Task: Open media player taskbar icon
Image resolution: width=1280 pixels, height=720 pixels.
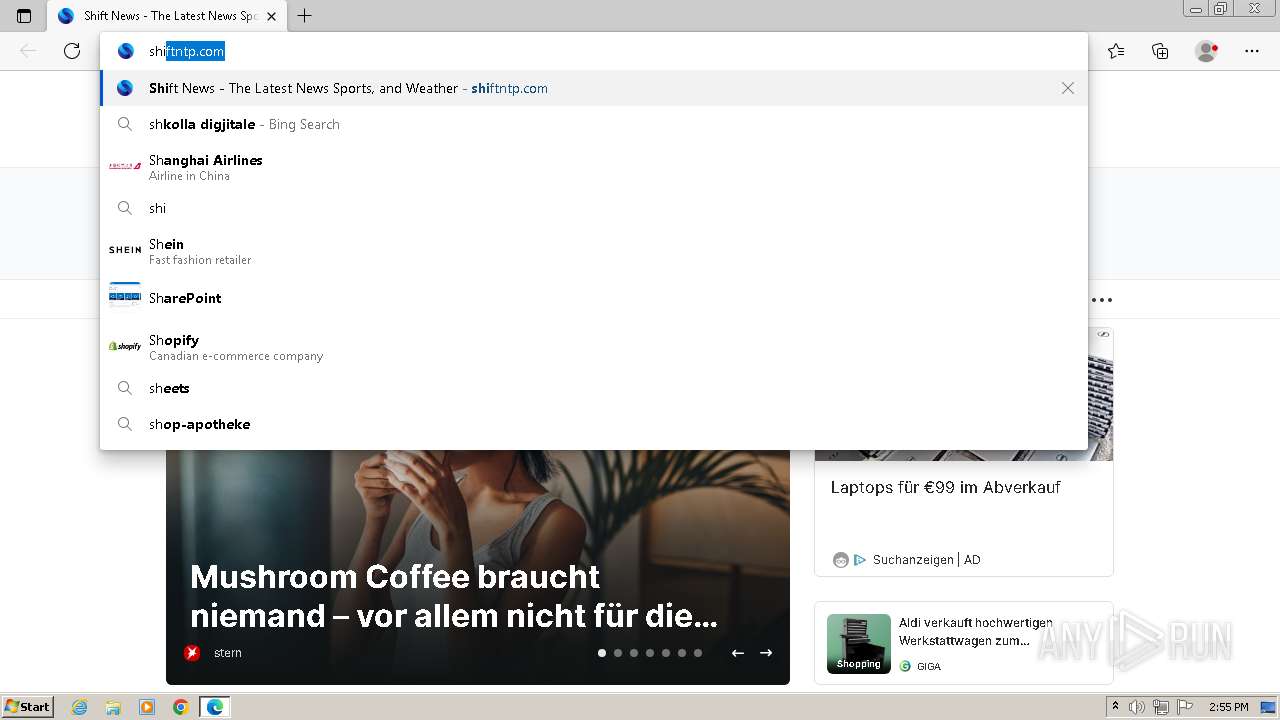Action: (x=147, y=707)
